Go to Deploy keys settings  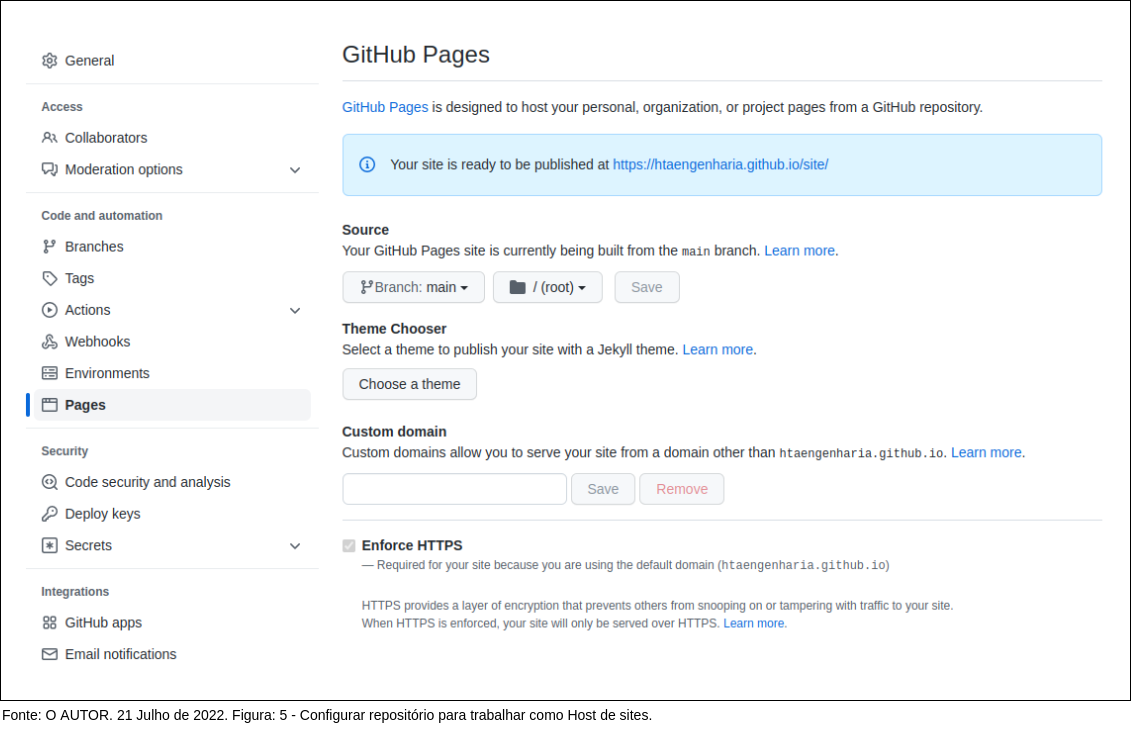[102, 514]
